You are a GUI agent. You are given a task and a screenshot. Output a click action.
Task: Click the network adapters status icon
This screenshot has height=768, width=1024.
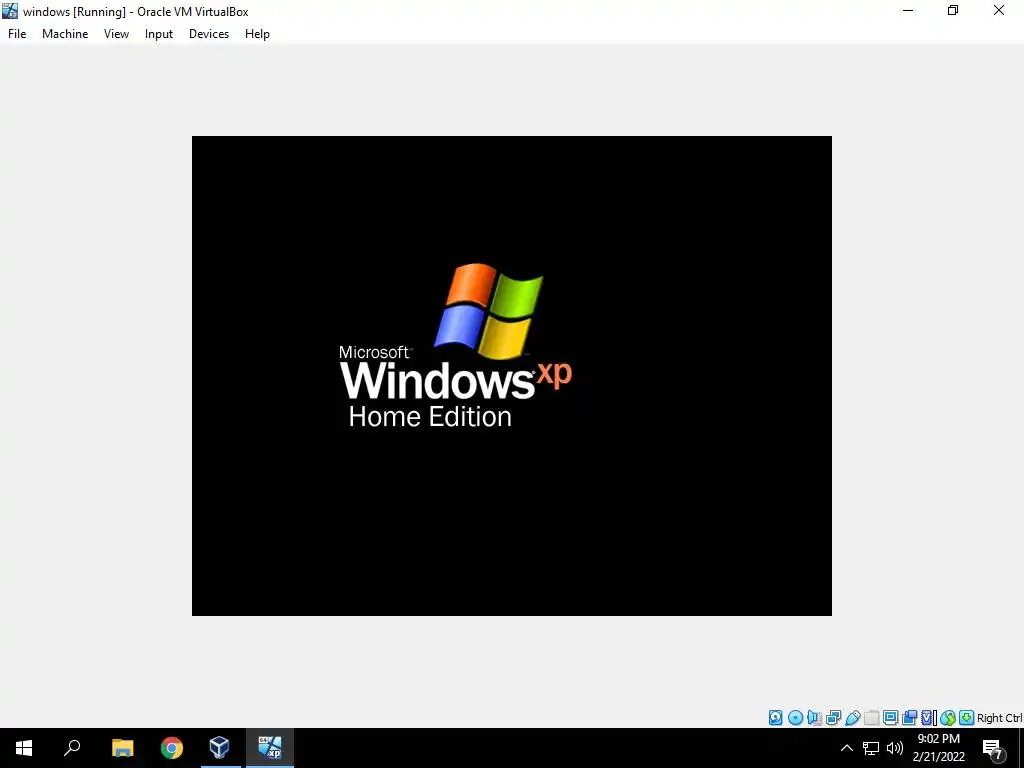coord(833,718)
